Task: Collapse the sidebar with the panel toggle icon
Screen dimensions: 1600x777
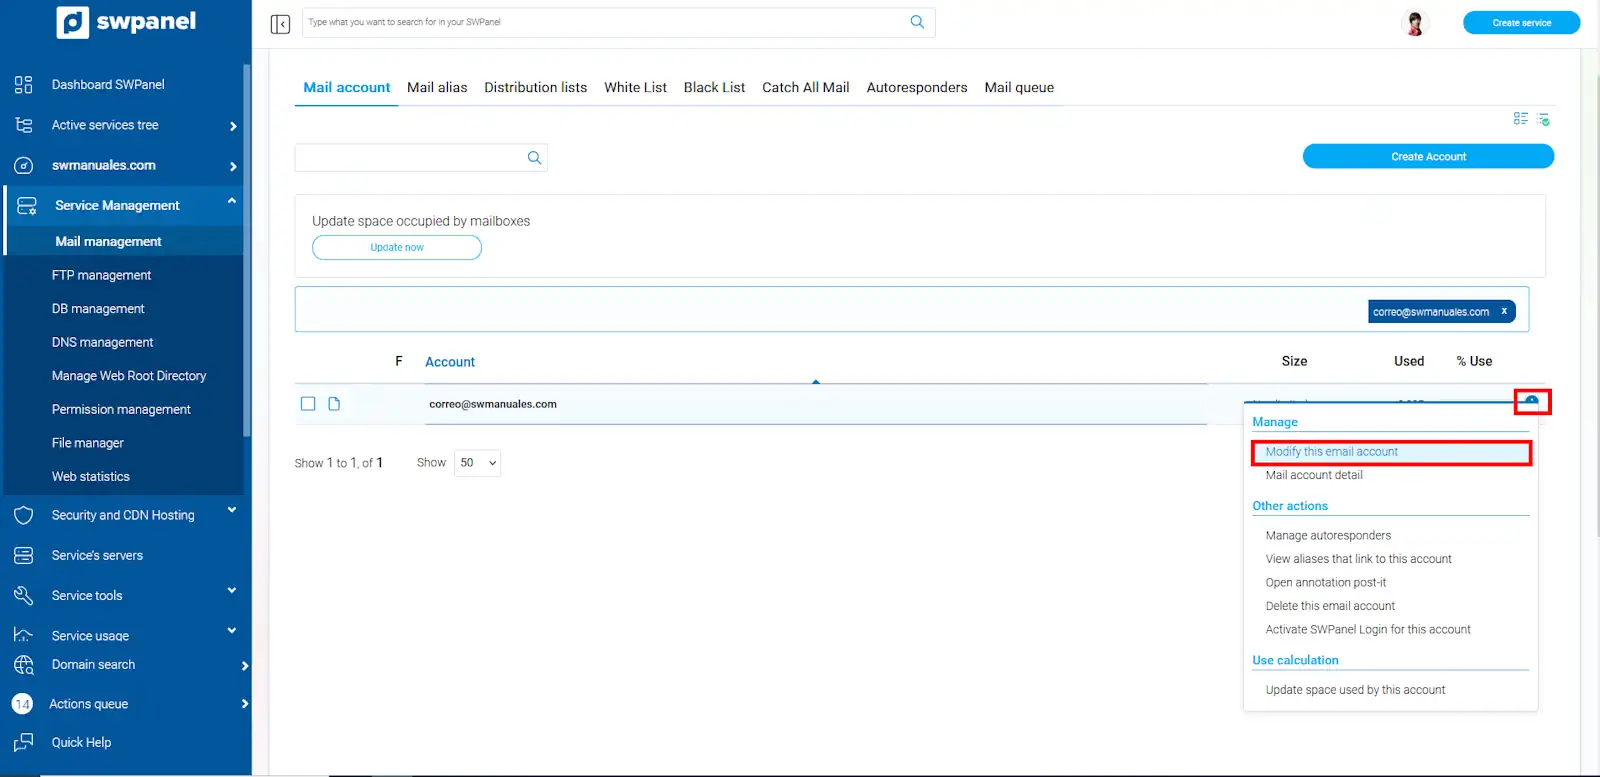Action: click(x=280, y=23)
